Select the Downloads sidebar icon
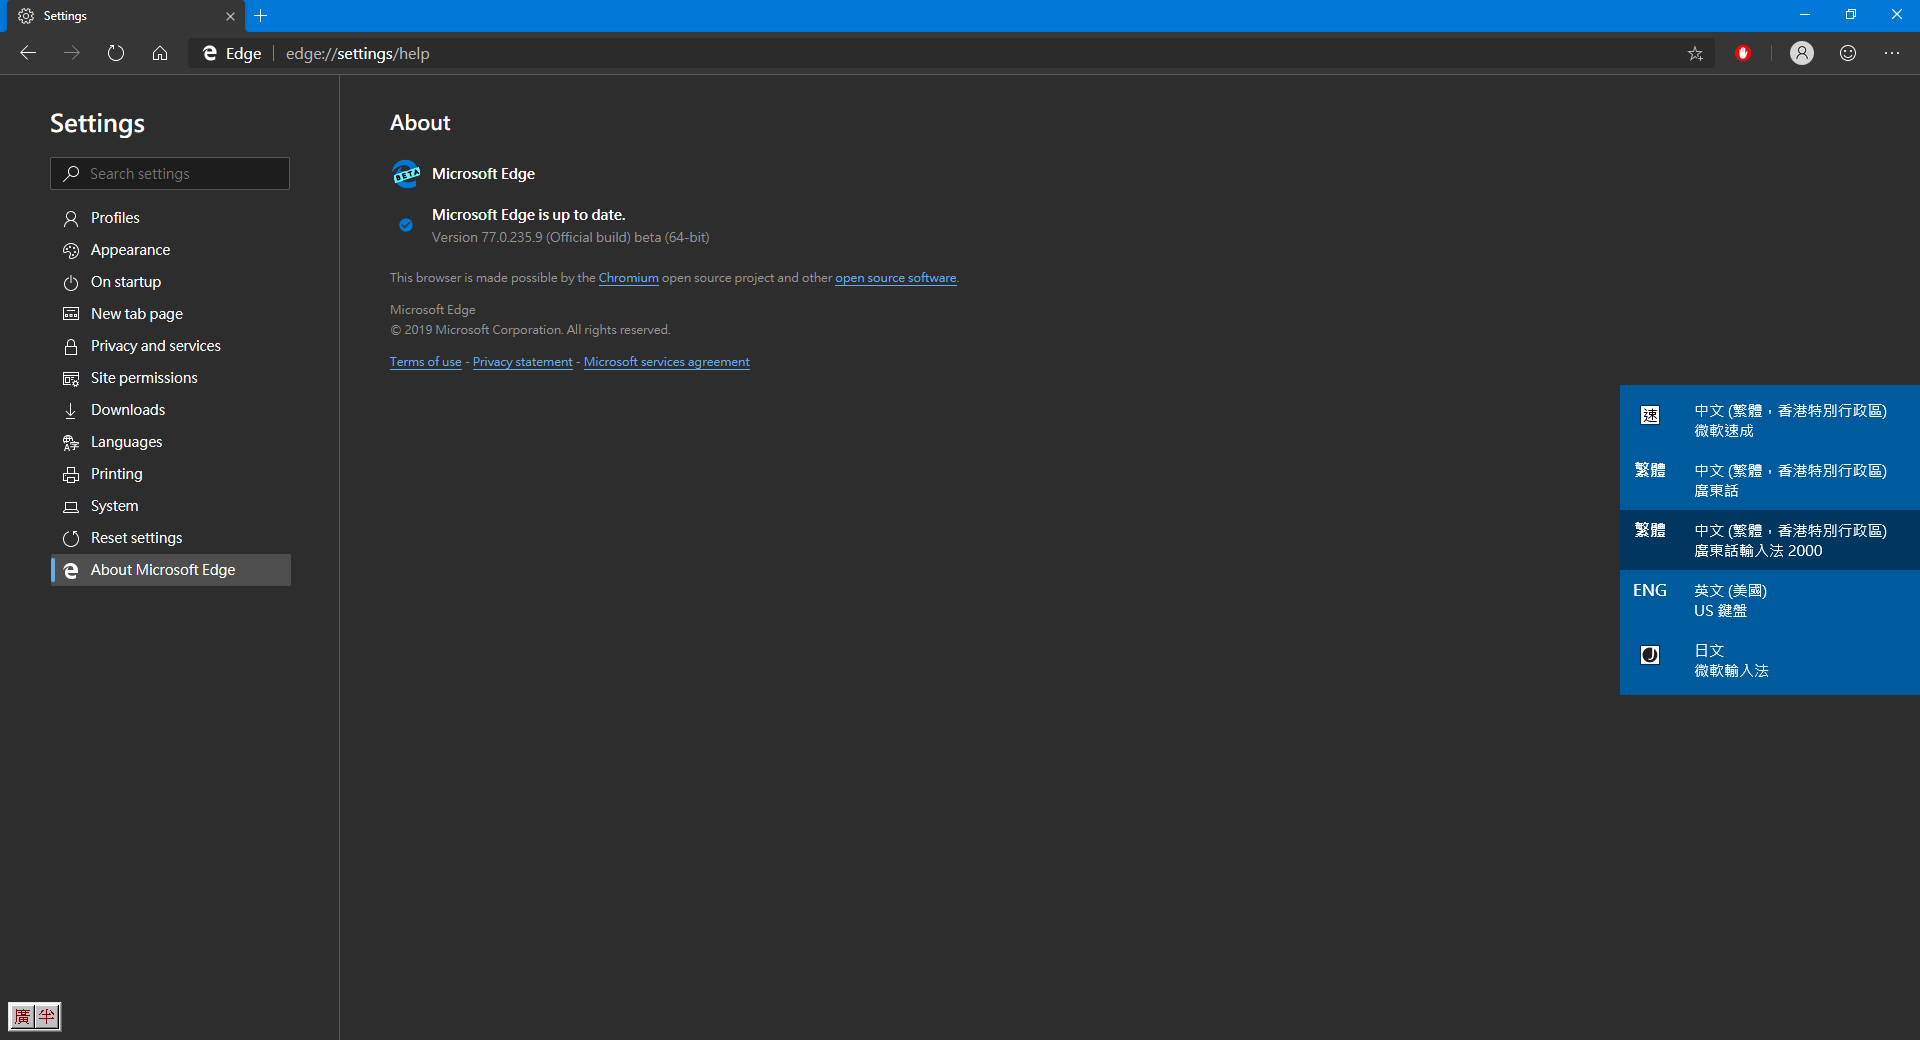Screen dimensions: 1920x1040 (x=71, y=410)
